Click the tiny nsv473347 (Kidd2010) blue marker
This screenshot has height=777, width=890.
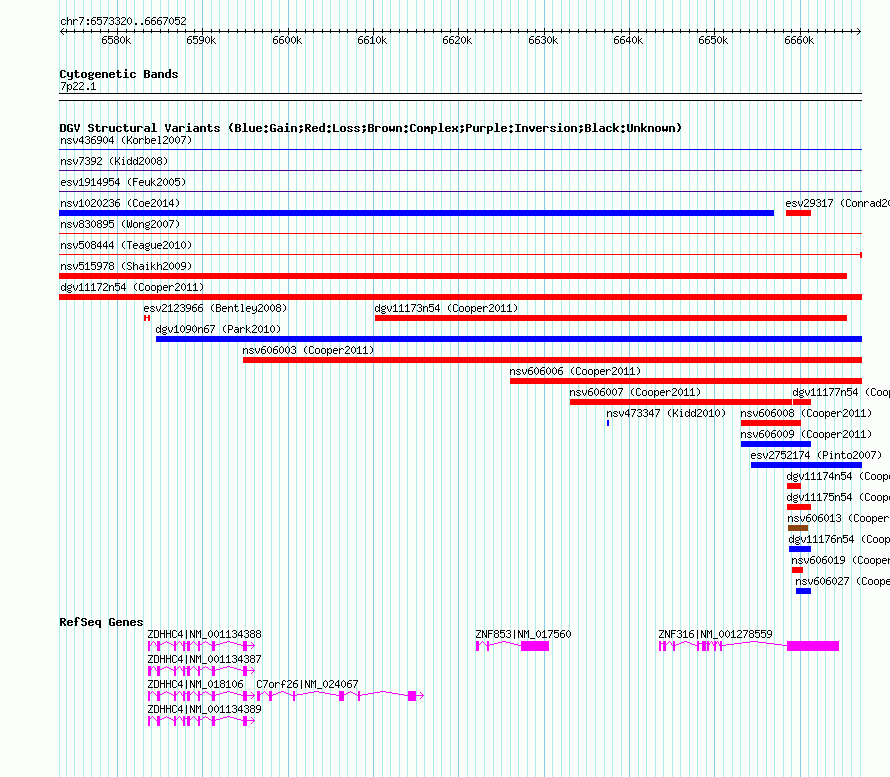coord(608,423)
